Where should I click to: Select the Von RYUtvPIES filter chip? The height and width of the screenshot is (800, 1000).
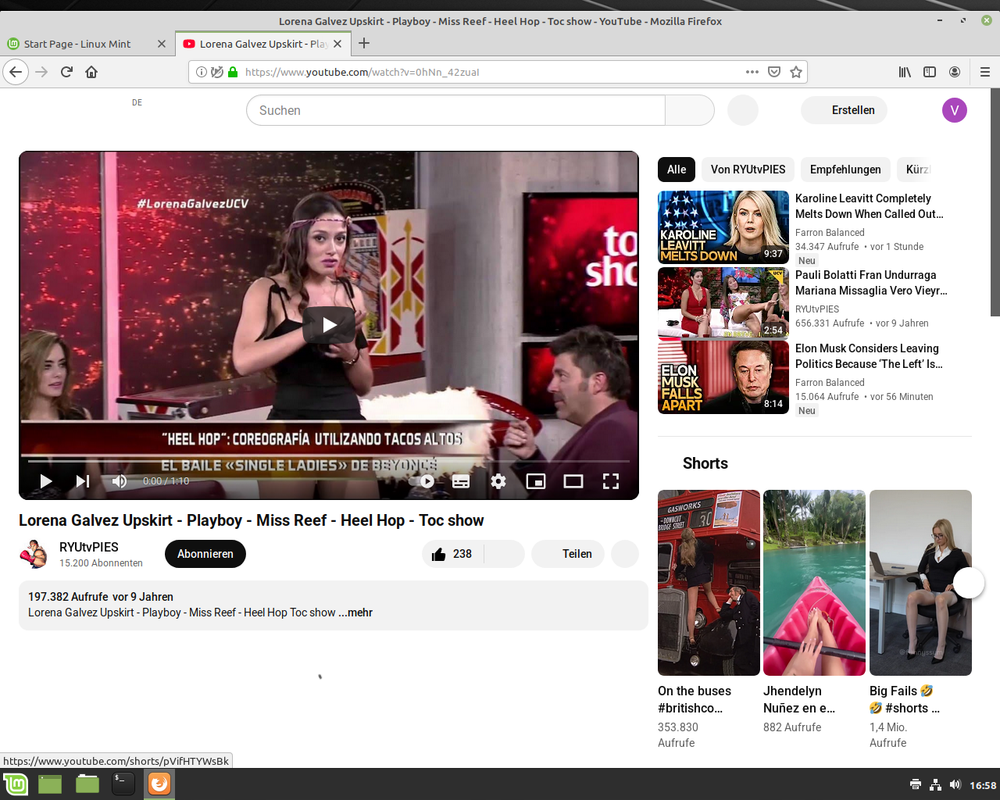click(748, 169)
